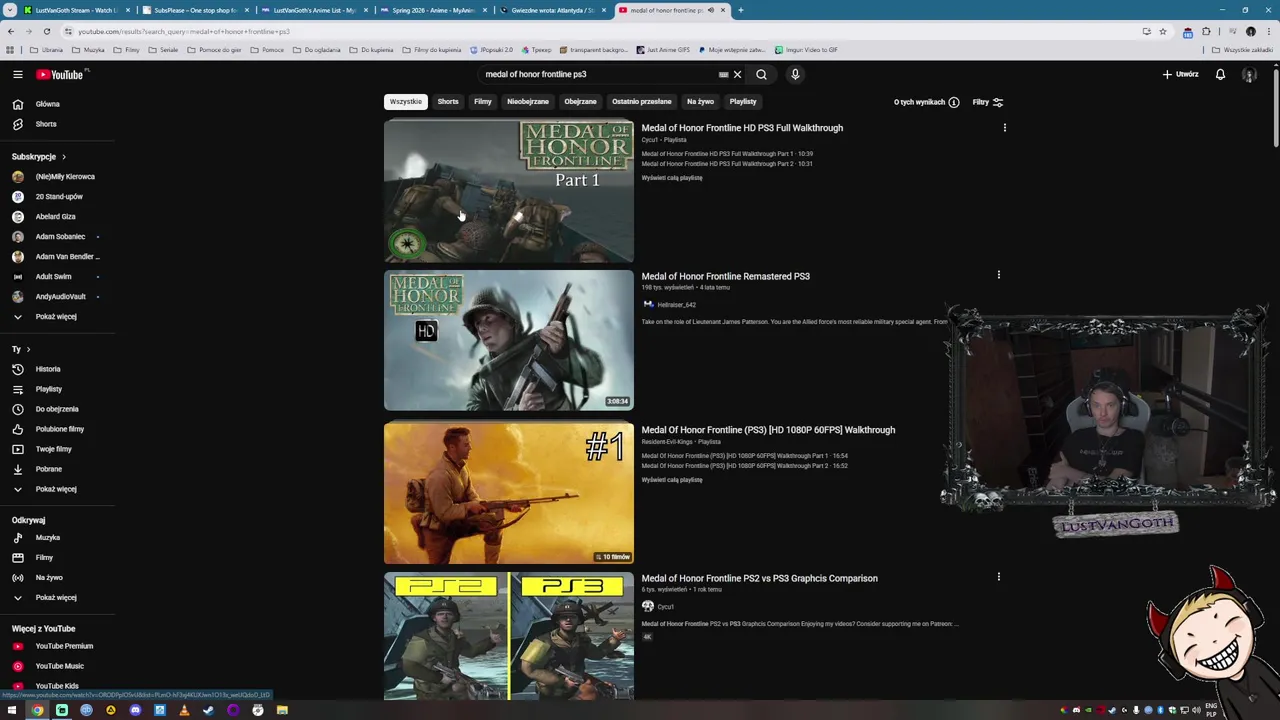Bookmark this page with the star icon
1280x720 pixels.
tap(1162, 31)
